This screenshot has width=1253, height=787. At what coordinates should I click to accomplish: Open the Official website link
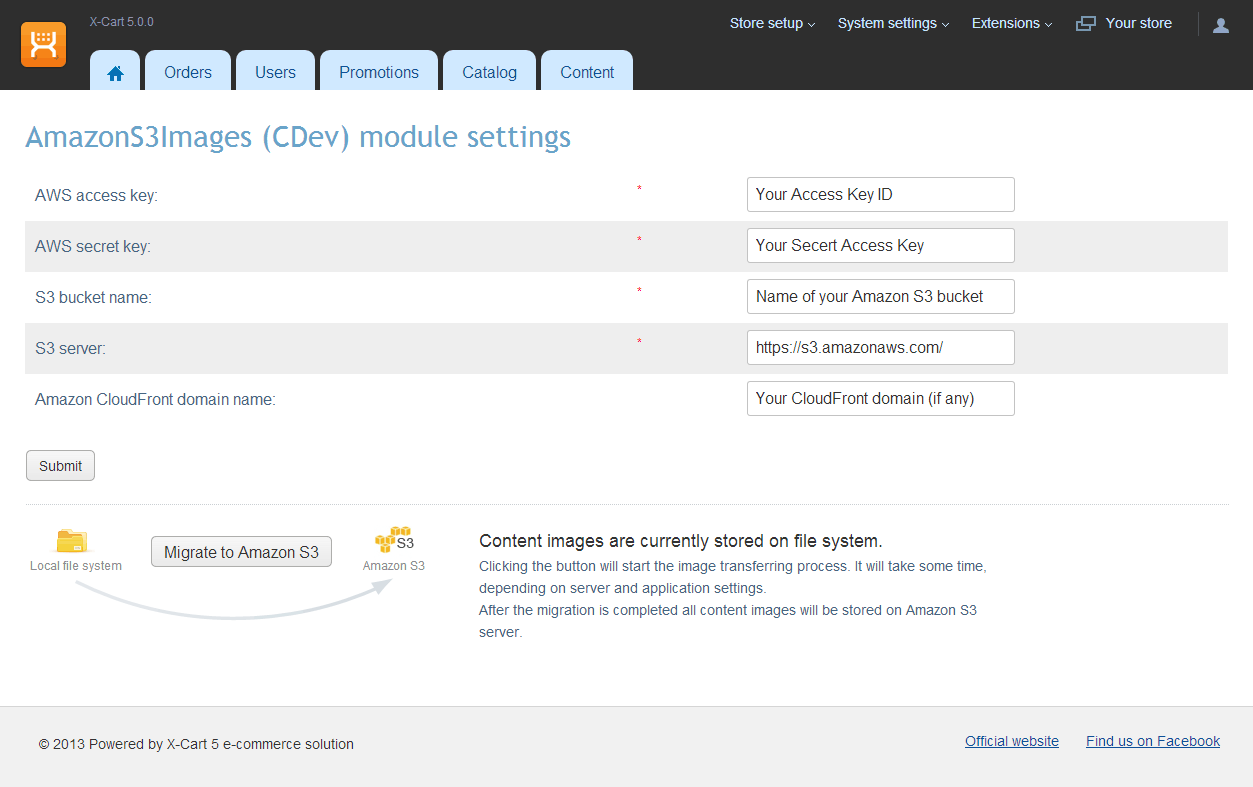(x=1012, y=741)
